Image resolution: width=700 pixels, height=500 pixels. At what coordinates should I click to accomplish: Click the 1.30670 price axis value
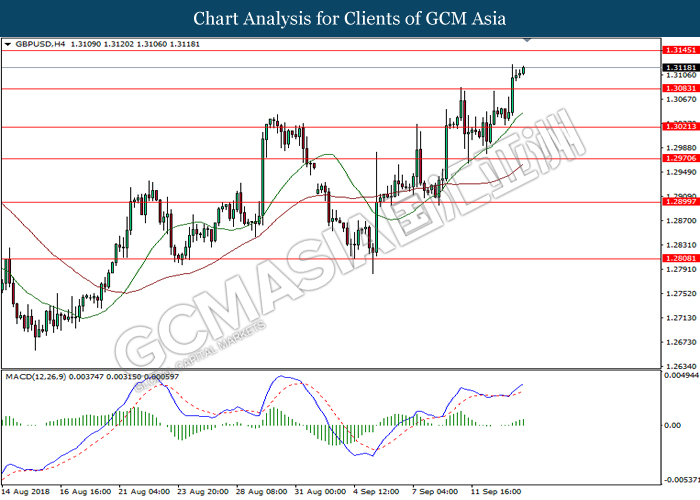tap(681, 99)
